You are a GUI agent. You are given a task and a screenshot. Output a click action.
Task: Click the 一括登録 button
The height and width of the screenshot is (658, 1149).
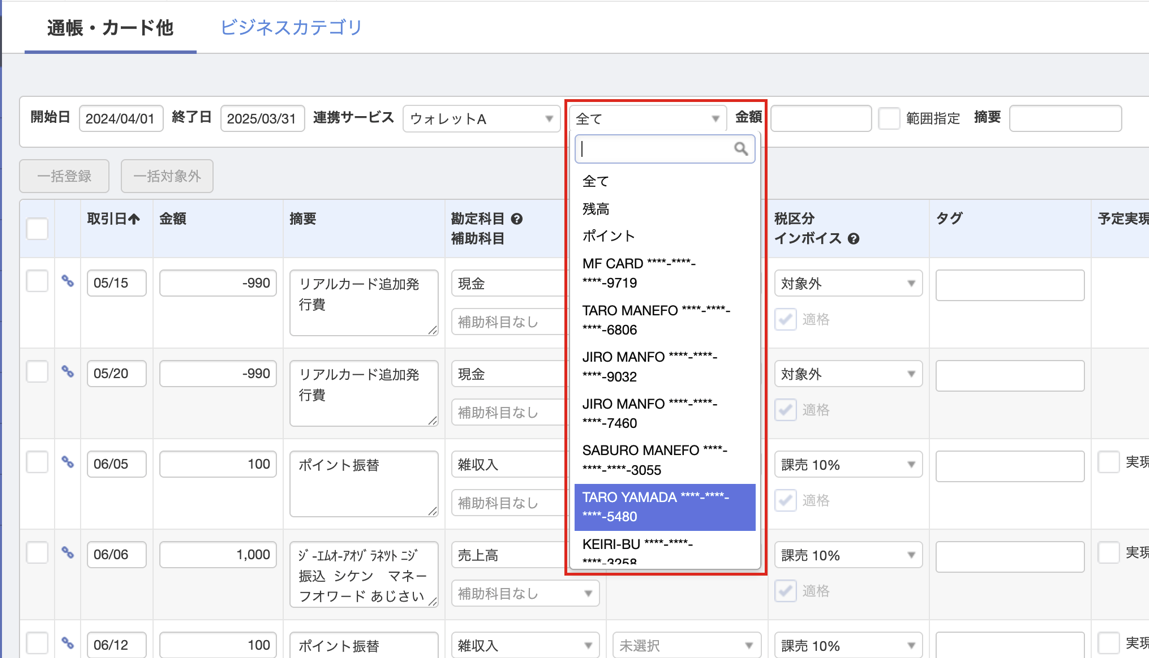(64, 176)
